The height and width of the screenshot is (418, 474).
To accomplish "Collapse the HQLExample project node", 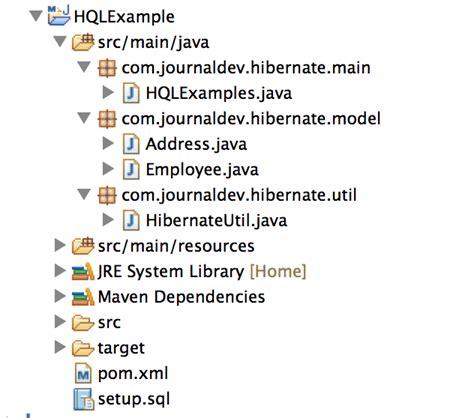I will [36, 16].
